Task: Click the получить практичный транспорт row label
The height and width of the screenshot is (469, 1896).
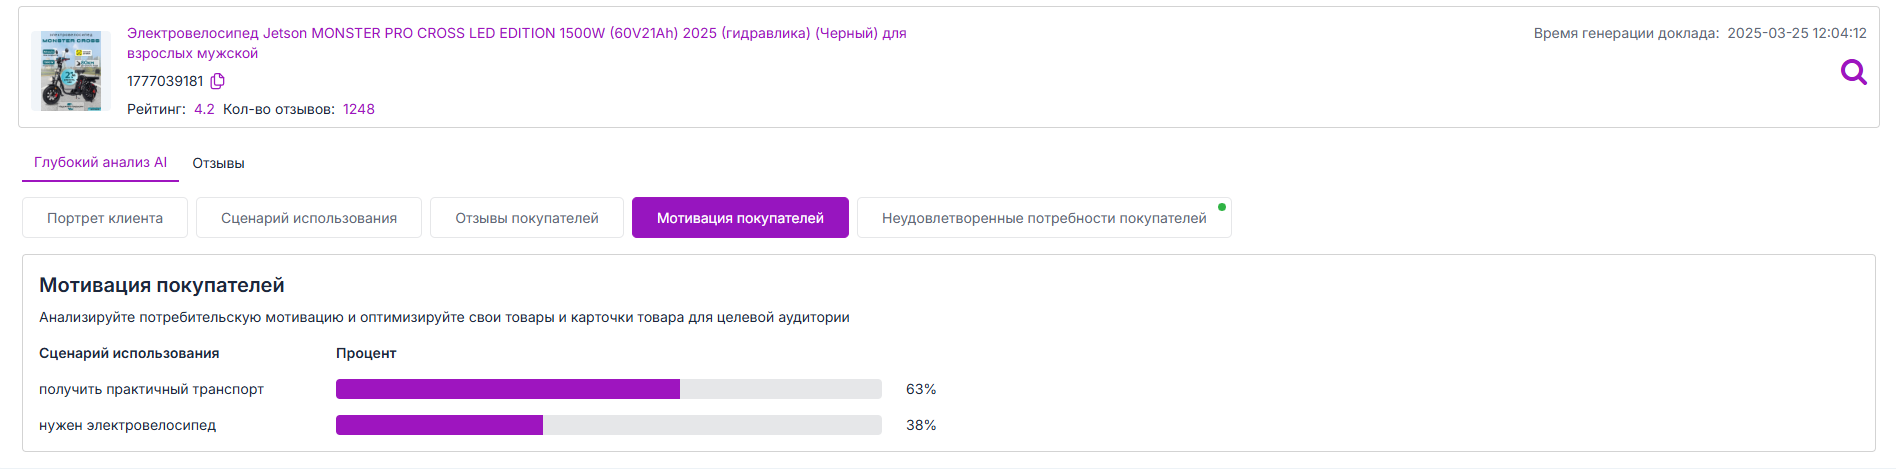Action: pos(151,389)
